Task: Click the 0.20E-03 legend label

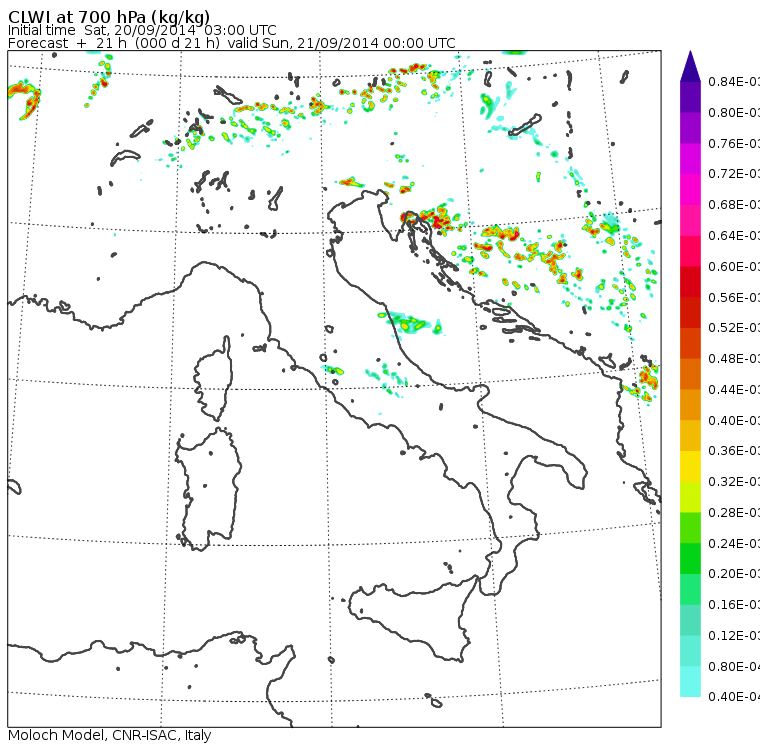Action: [x=734, y=574]
